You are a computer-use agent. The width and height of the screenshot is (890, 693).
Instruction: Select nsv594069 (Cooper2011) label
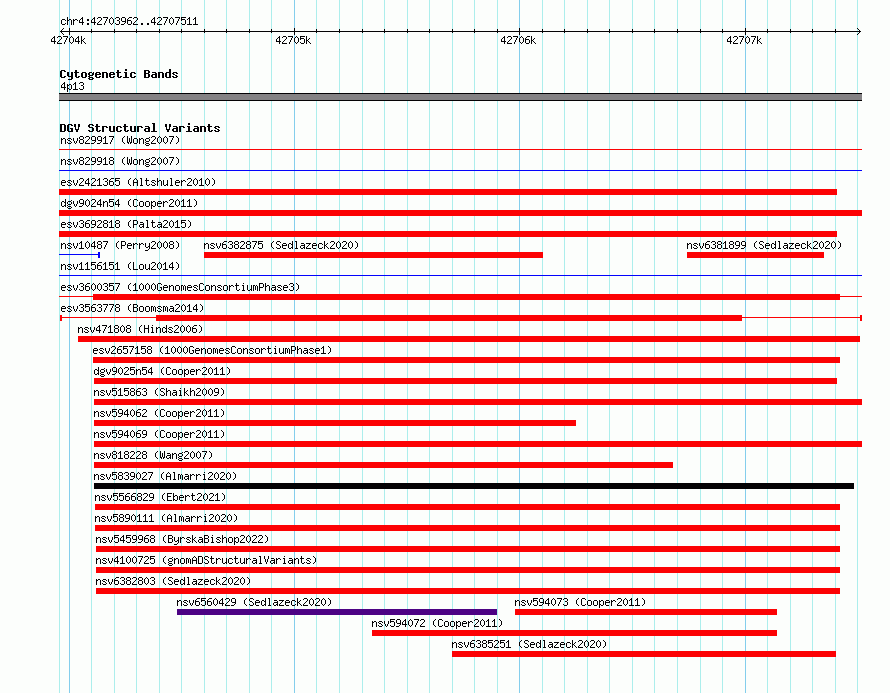click(x=159, y=434)
